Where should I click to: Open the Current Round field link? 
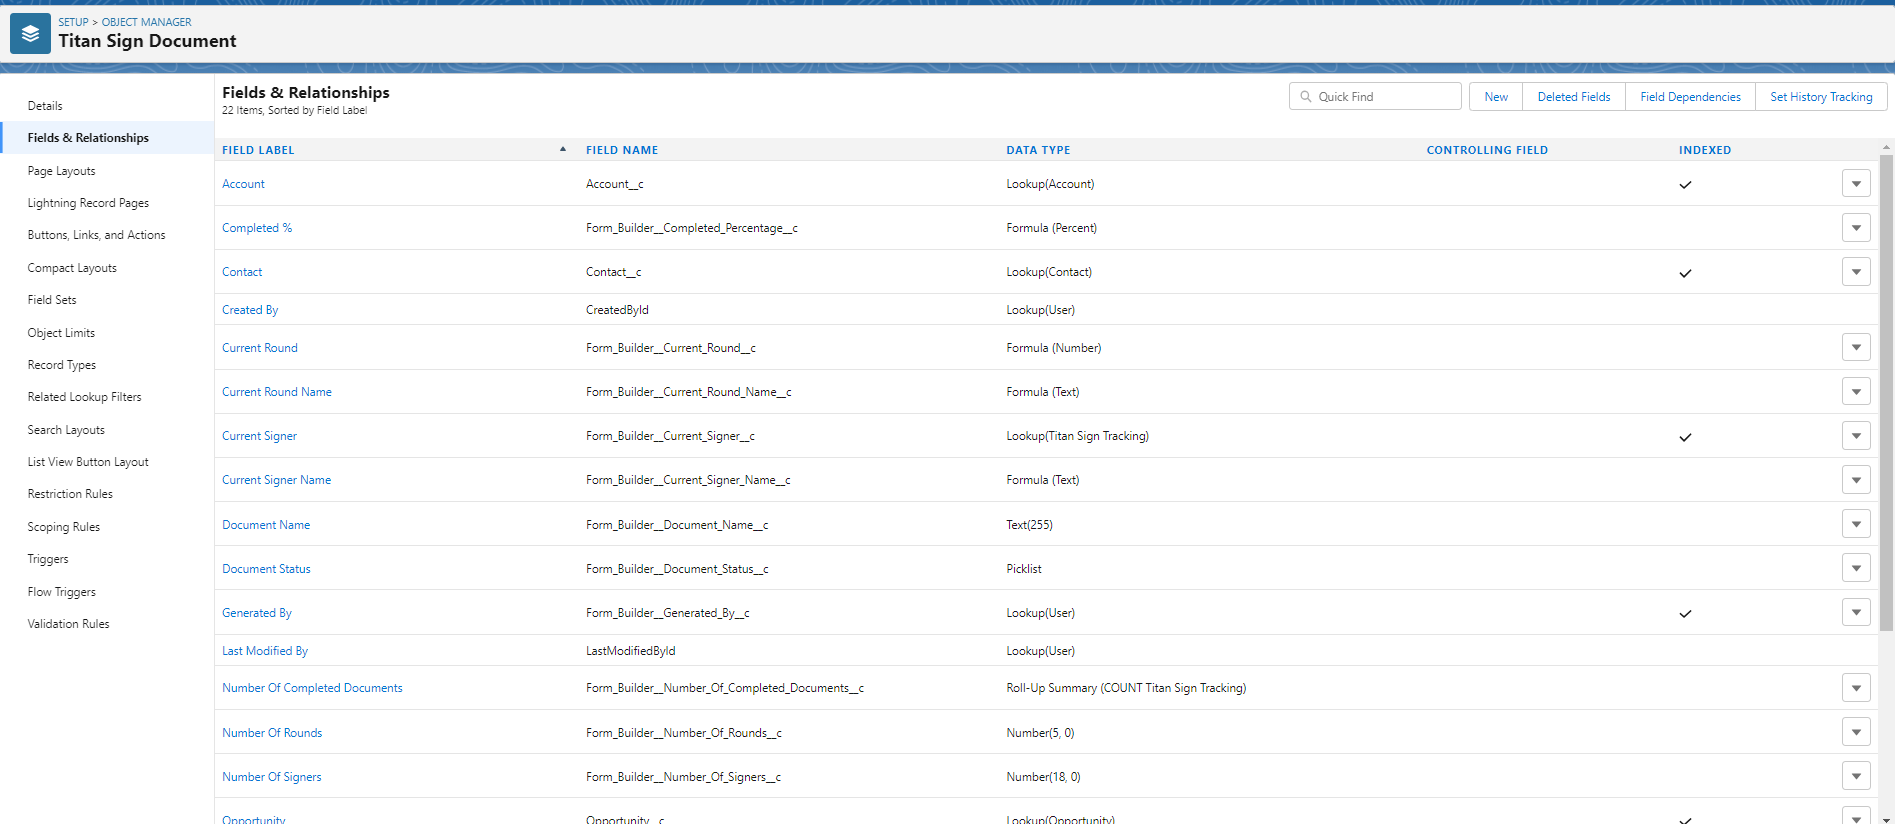[260, 348]
